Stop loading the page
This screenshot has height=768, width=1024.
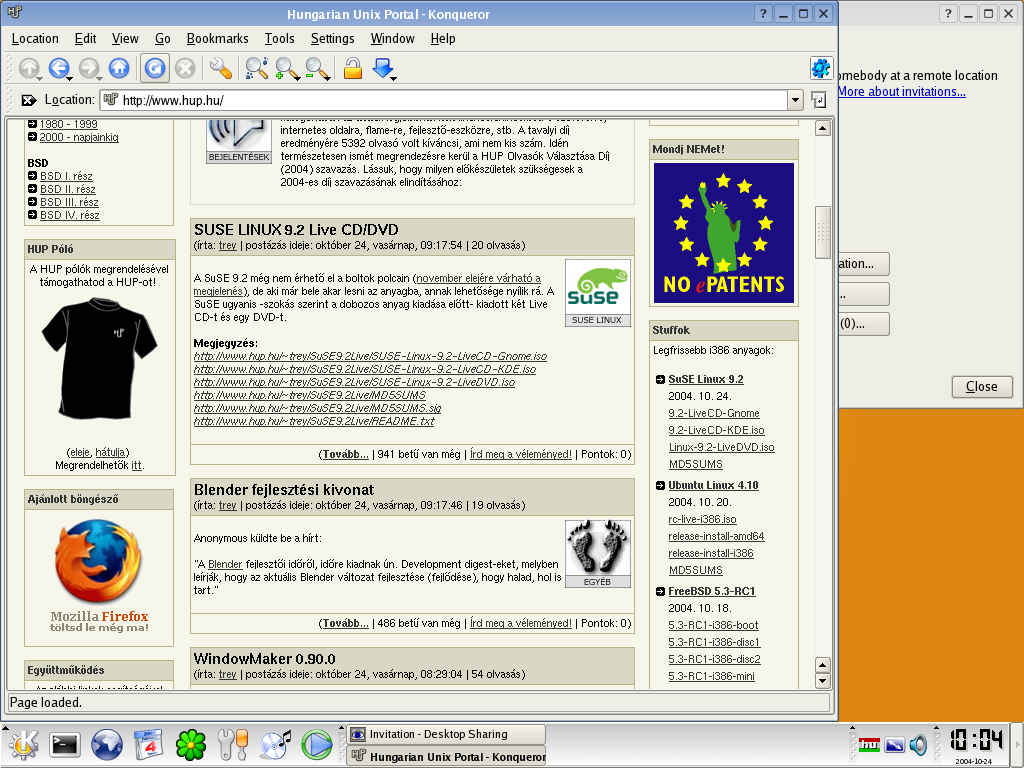pyautogui.click(x=185, y=68)
